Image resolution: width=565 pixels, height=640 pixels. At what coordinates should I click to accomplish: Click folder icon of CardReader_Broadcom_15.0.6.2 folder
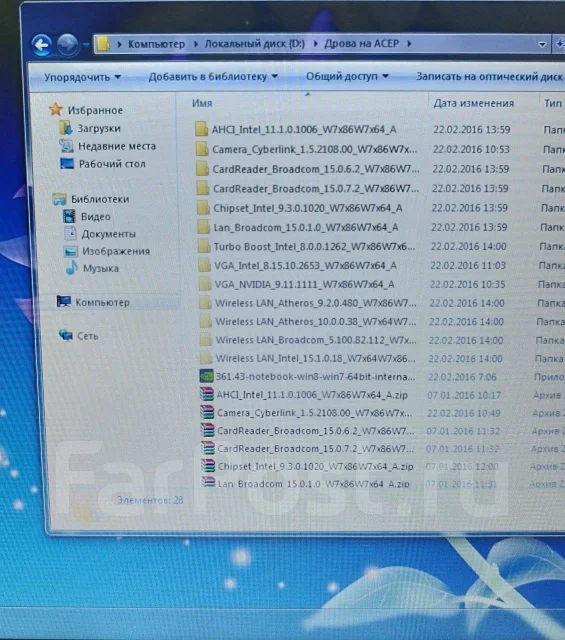pos(202,169)
